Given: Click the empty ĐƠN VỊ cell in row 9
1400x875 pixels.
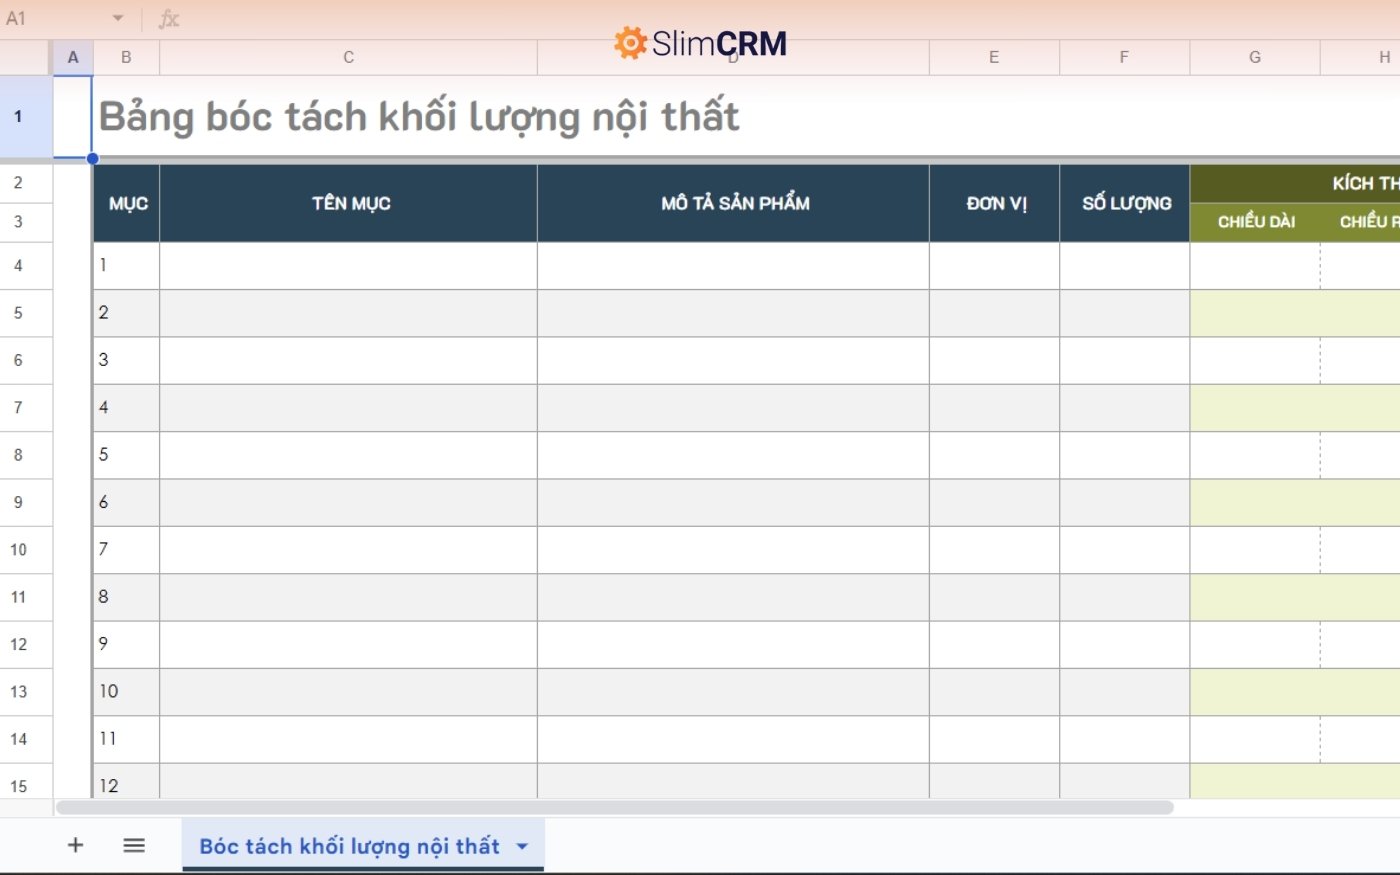Looking at the screenshot, I should click(x=995, y=502).
